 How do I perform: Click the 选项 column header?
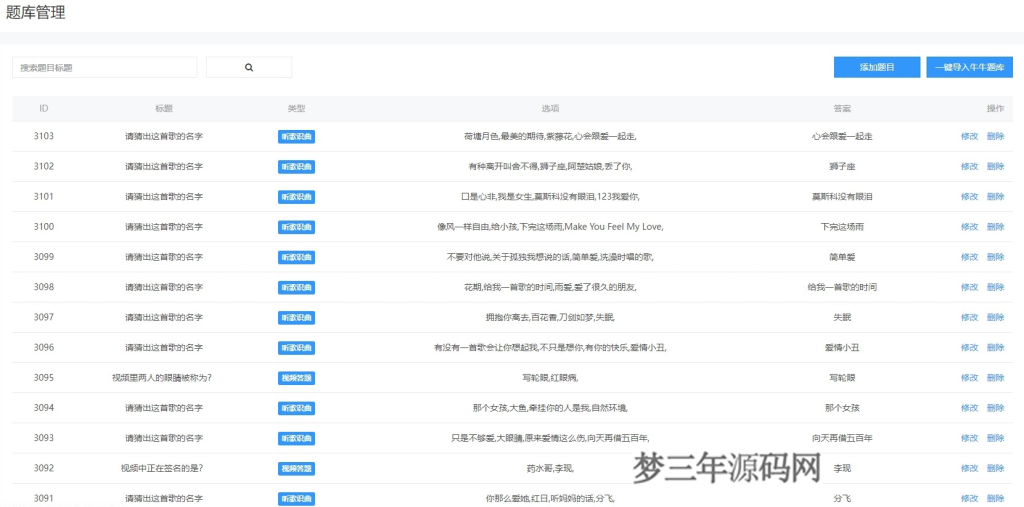(551, 108)
